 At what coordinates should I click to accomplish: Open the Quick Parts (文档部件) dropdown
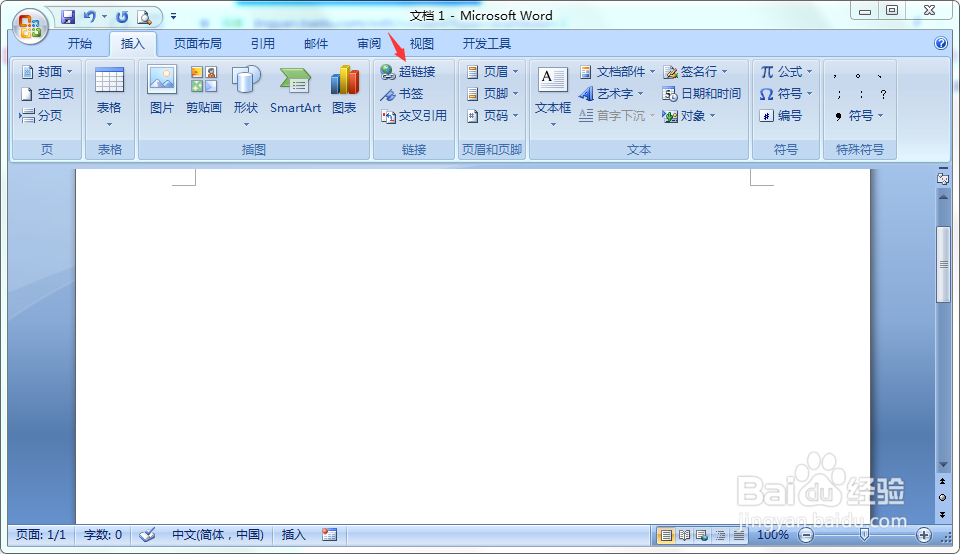click(x=617, y=72)
